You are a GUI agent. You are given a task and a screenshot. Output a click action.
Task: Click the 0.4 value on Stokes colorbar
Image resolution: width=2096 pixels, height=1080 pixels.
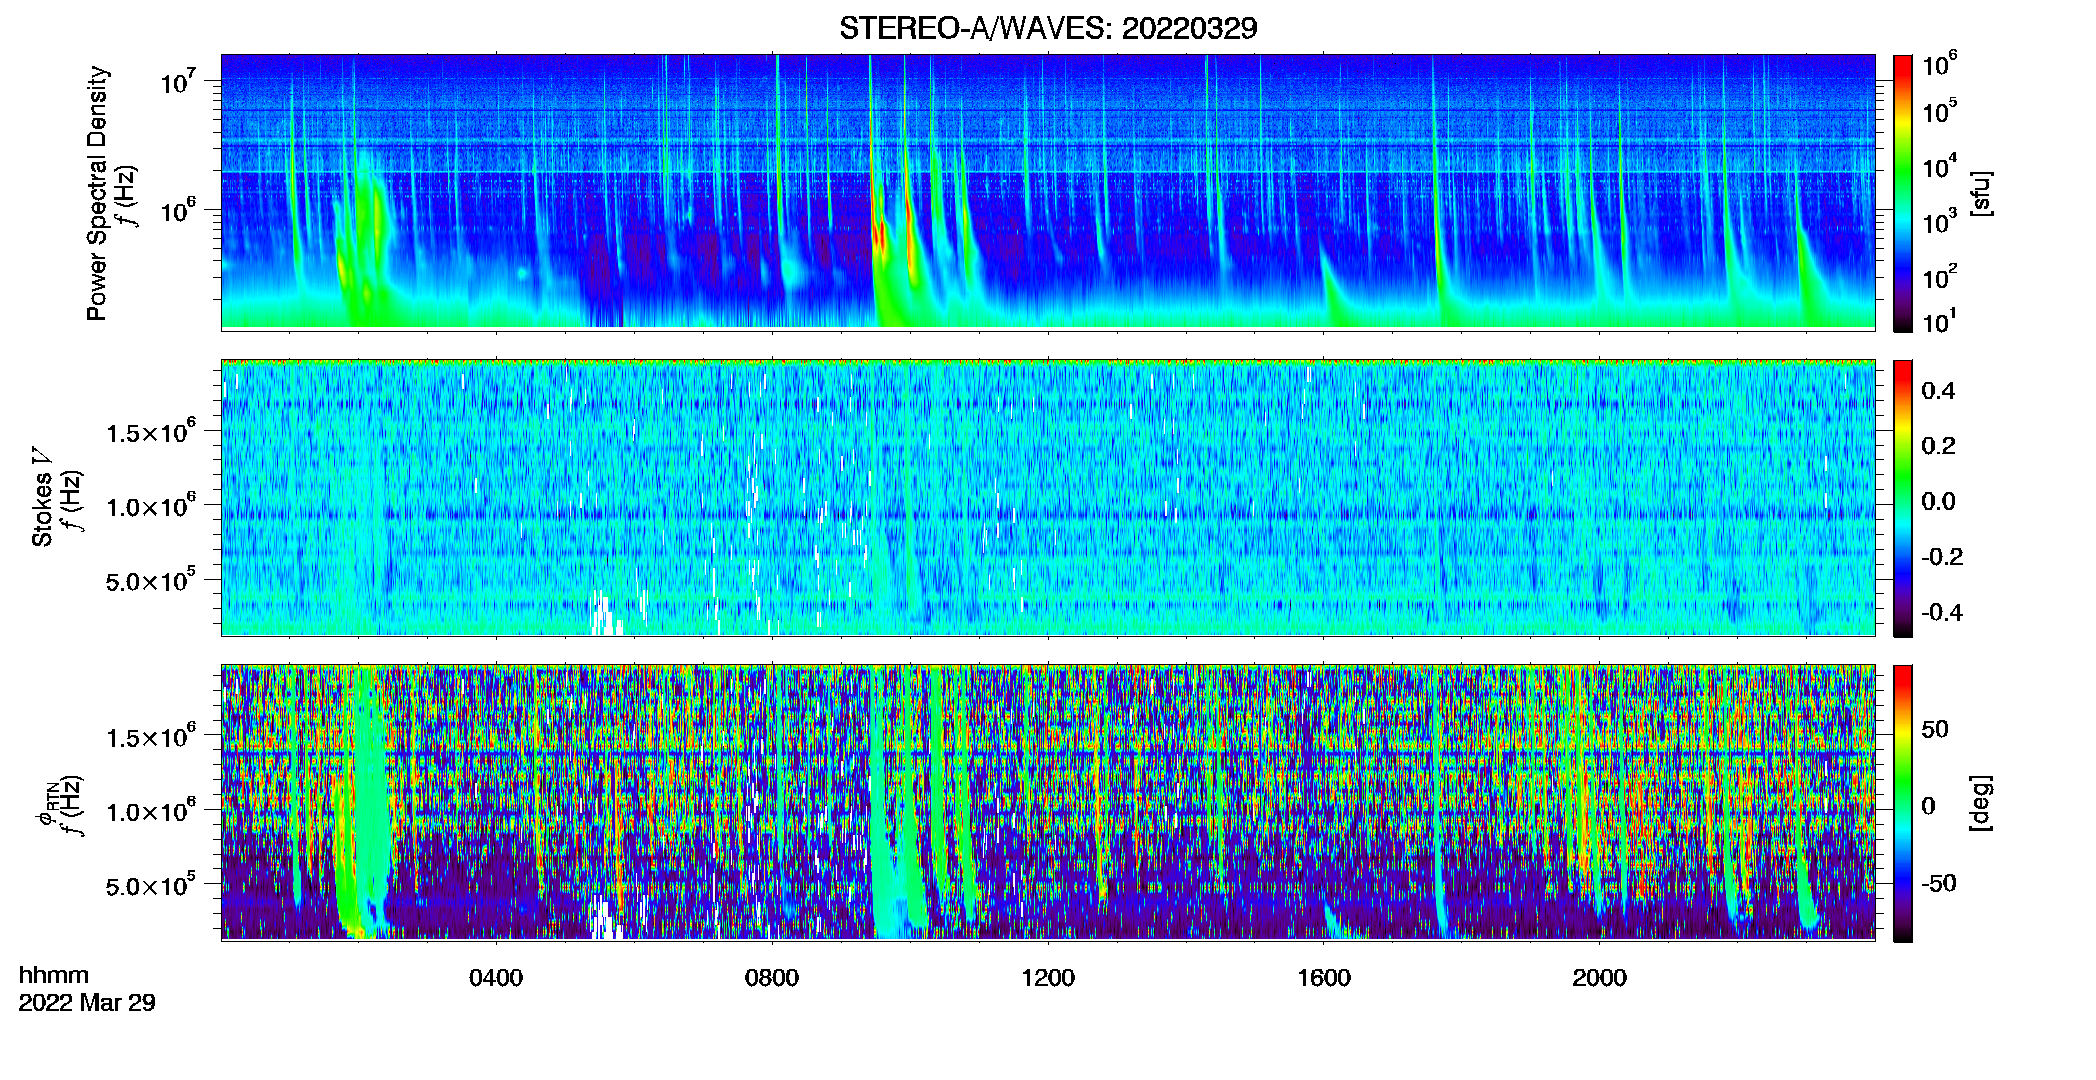tap(1938, 391)
